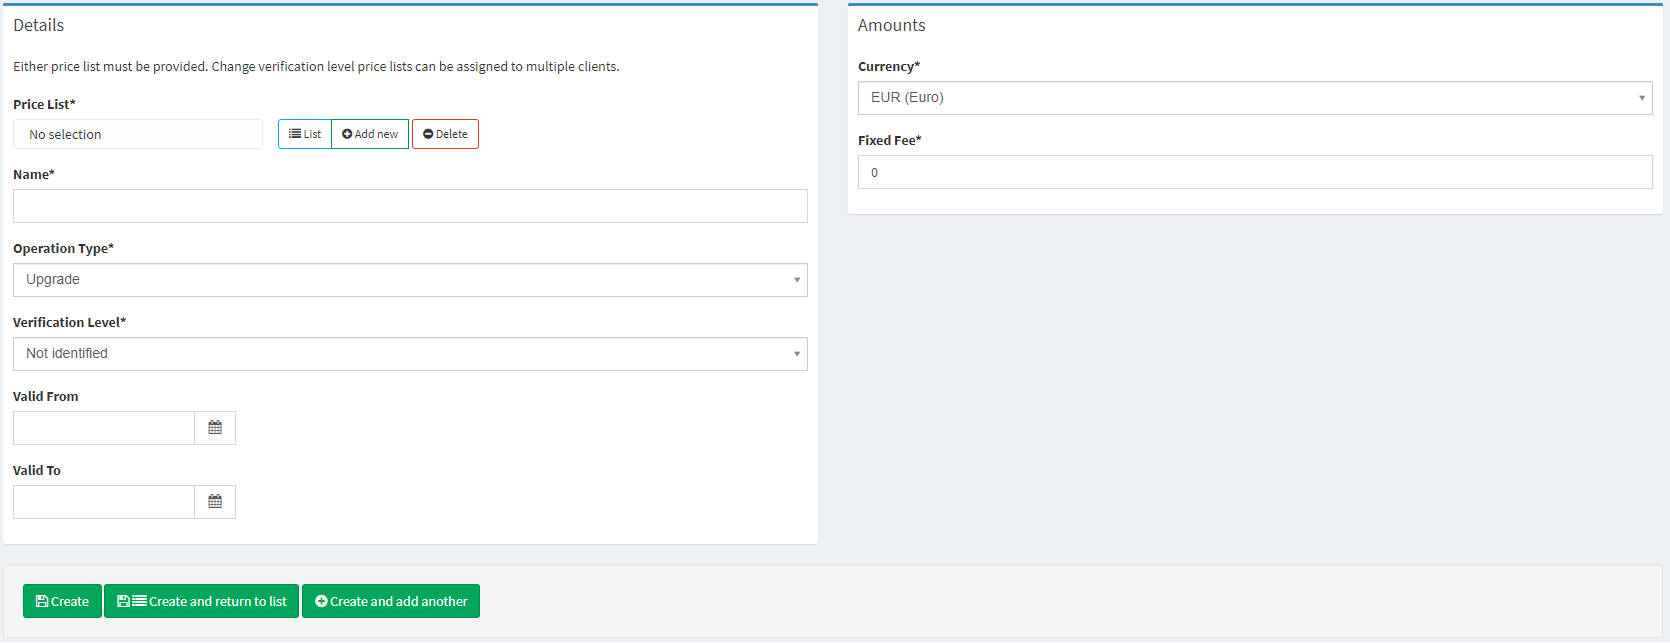Screen dimensions: 1670x643
Task: Click the Operation Type label
Action: click(63, 248)
